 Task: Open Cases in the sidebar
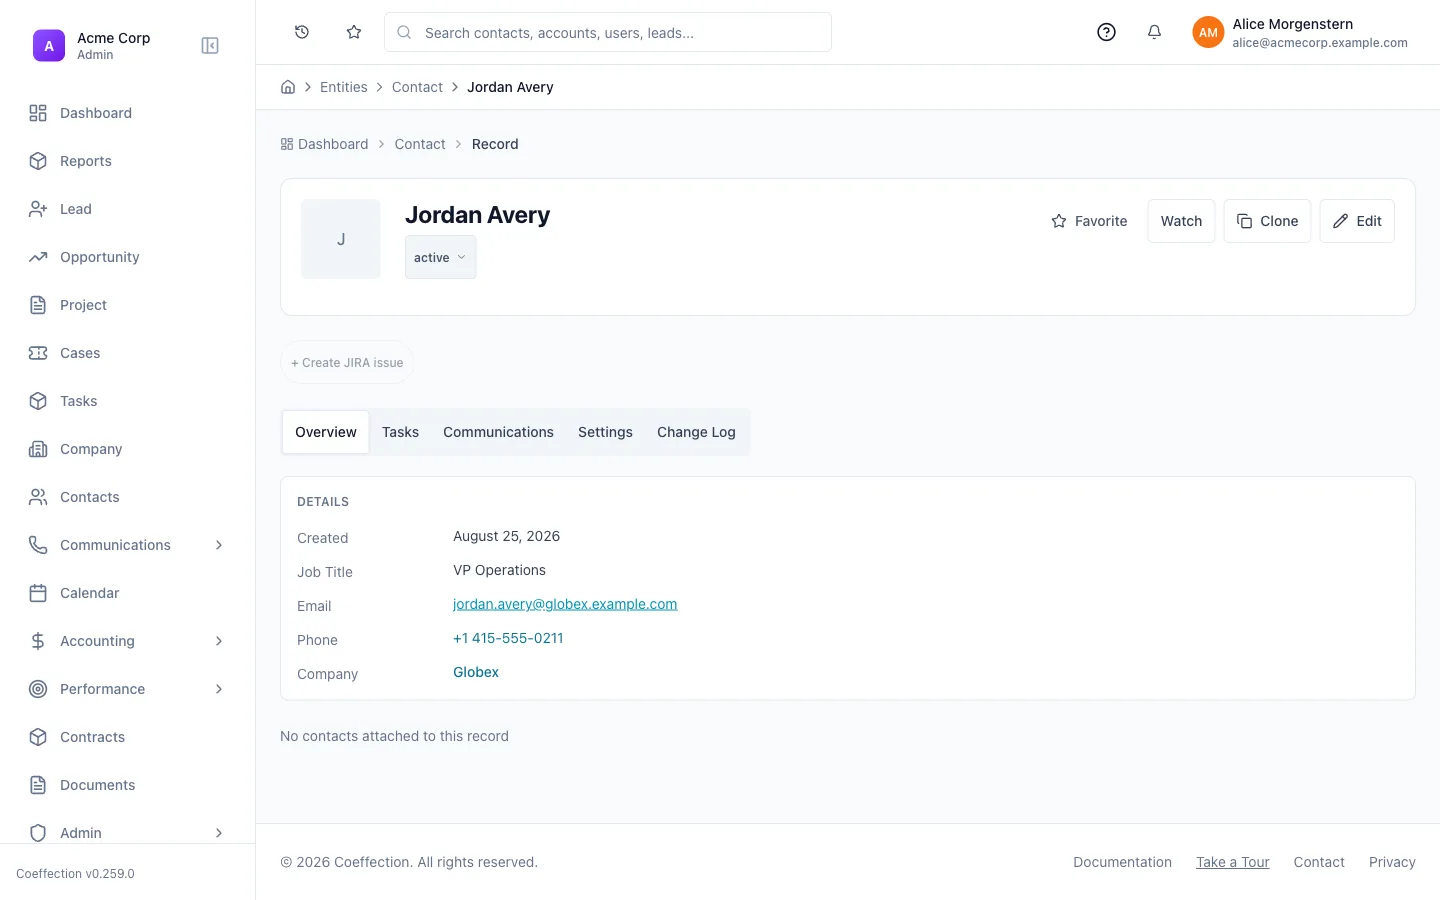[x=128, y=353]
